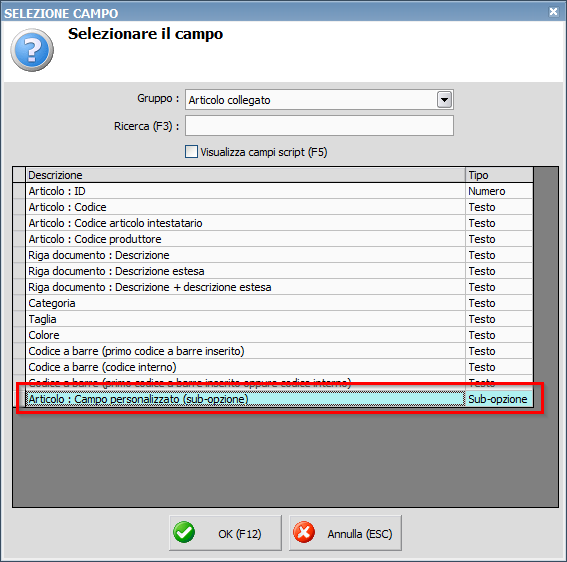Select Codice a barre (codice interno) row
567x562 pixels.
point(279,367)
